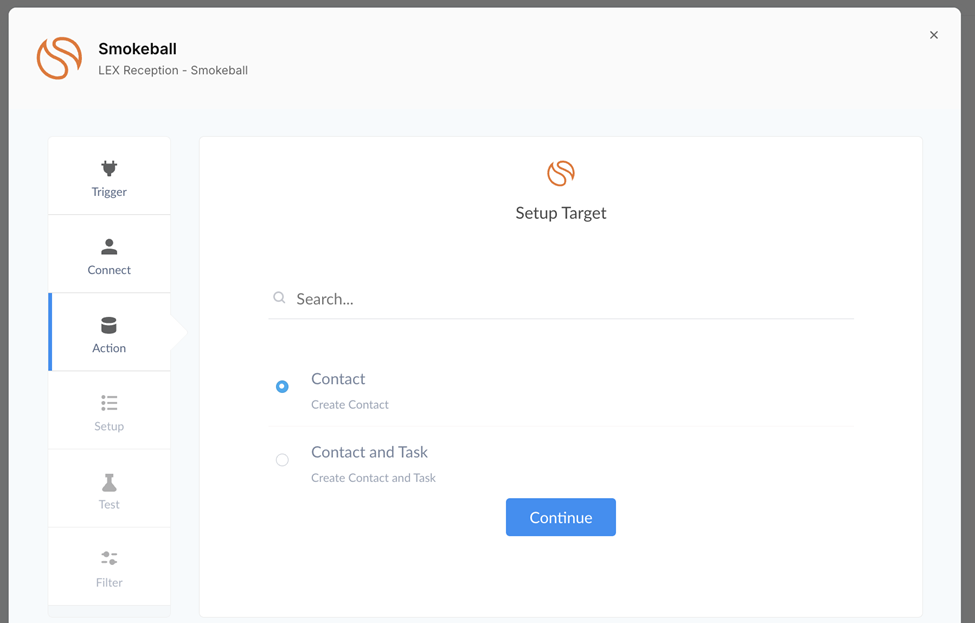Open the Trigger tab text label
975x623 pixels.
point(109,192)
